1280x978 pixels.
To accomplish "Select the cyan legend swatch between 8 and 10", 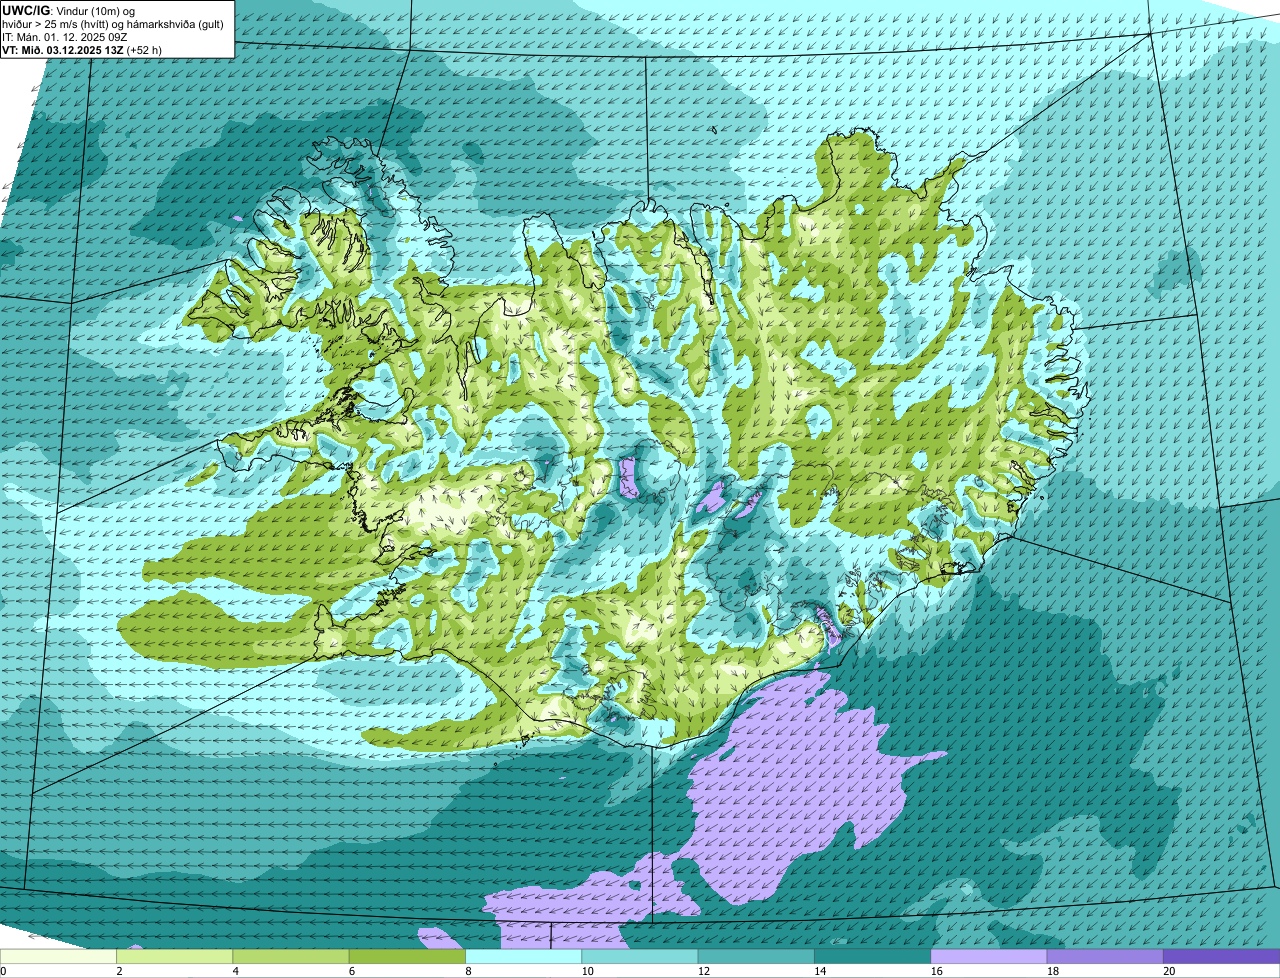I will (x=524, y=957).
